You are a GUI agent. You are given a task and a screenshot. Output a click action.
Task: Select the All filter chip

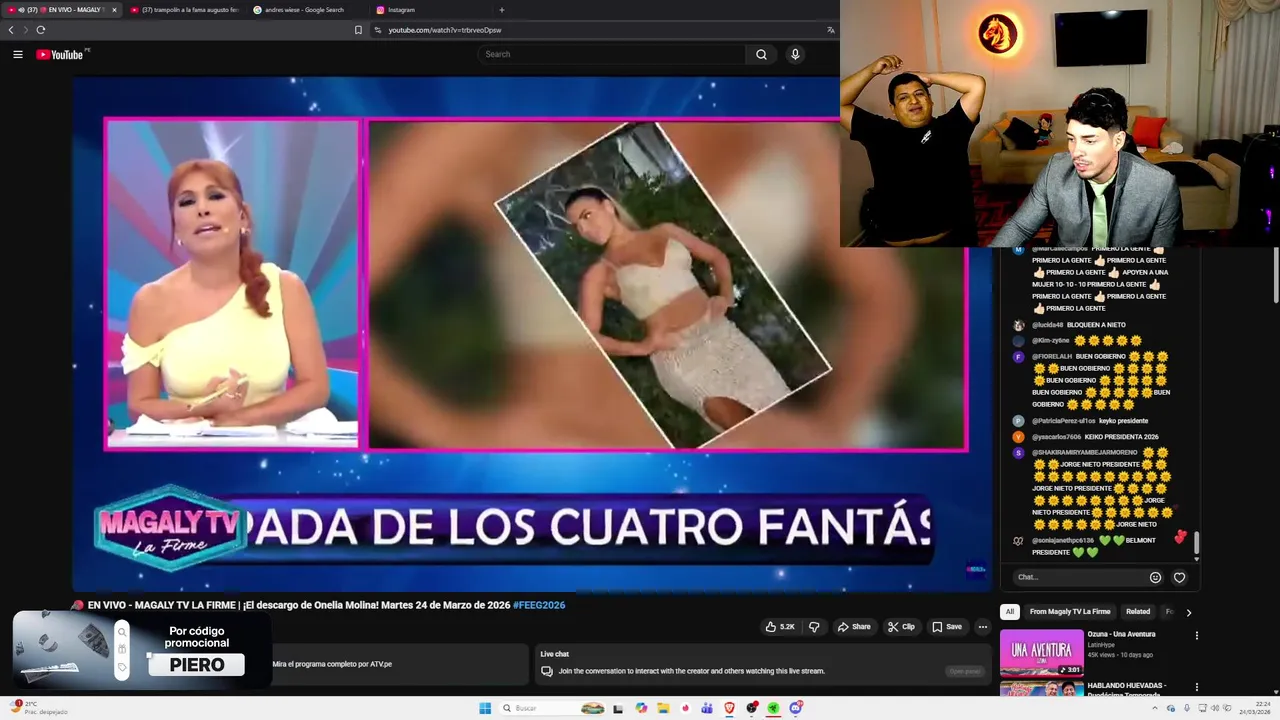tap(1010, 611)
